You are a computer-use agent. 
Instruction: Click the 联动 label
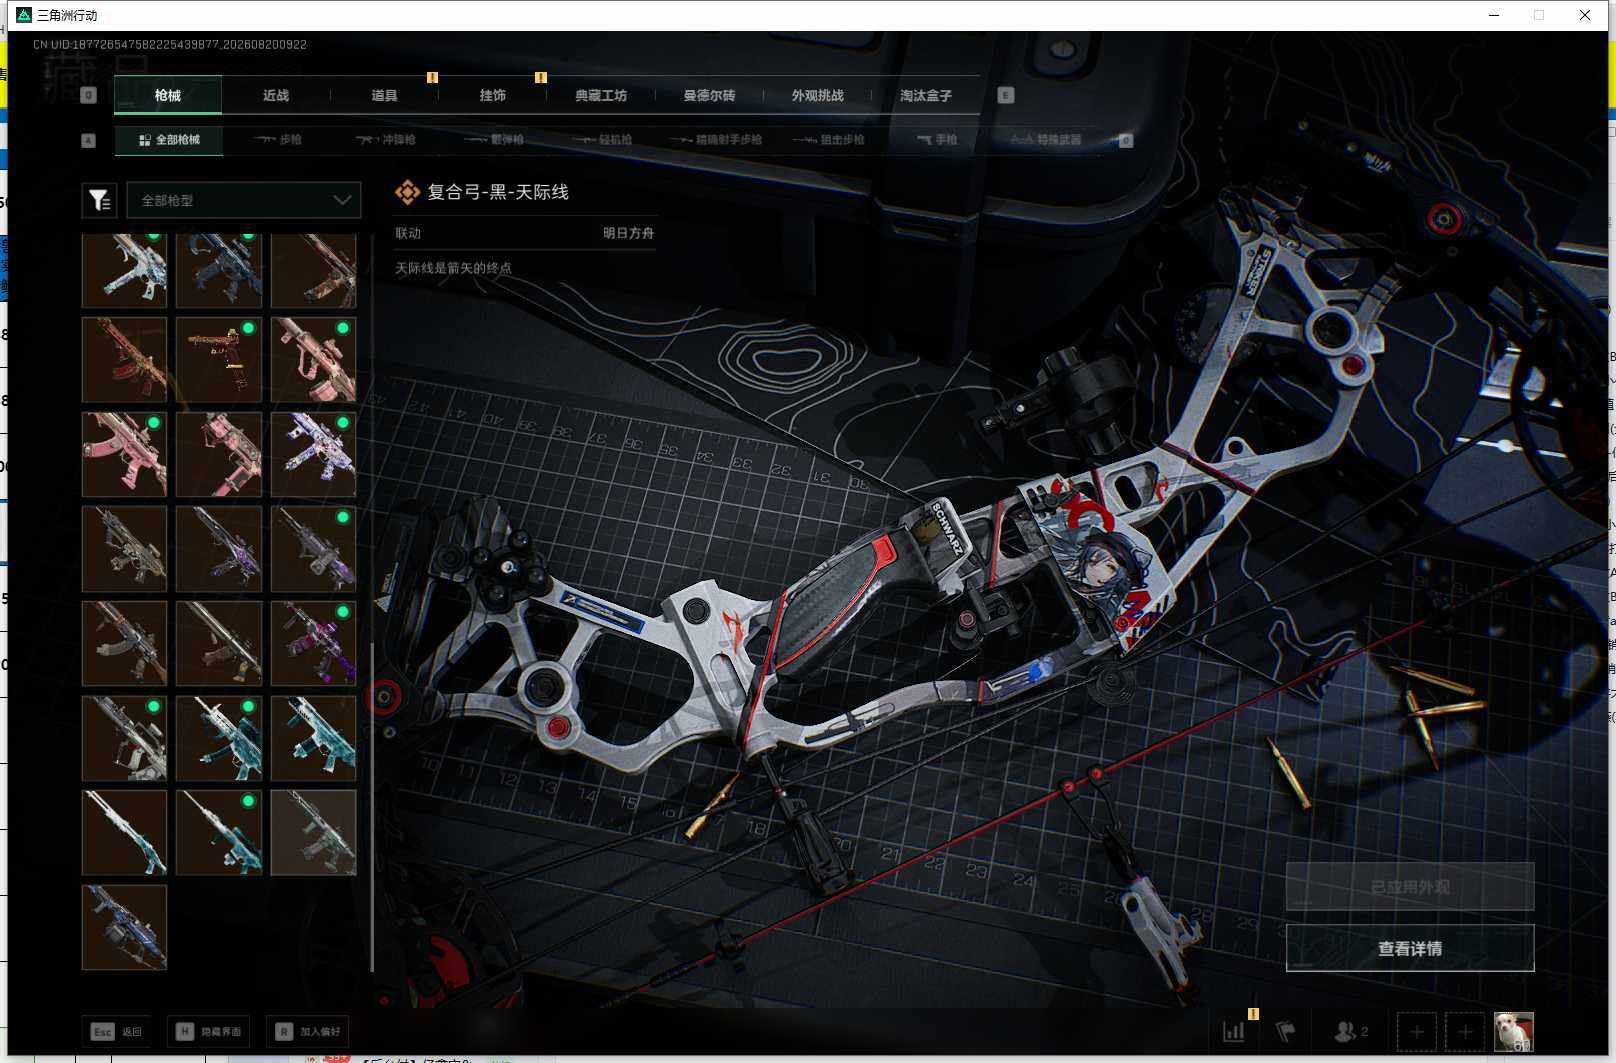point(408,233)
